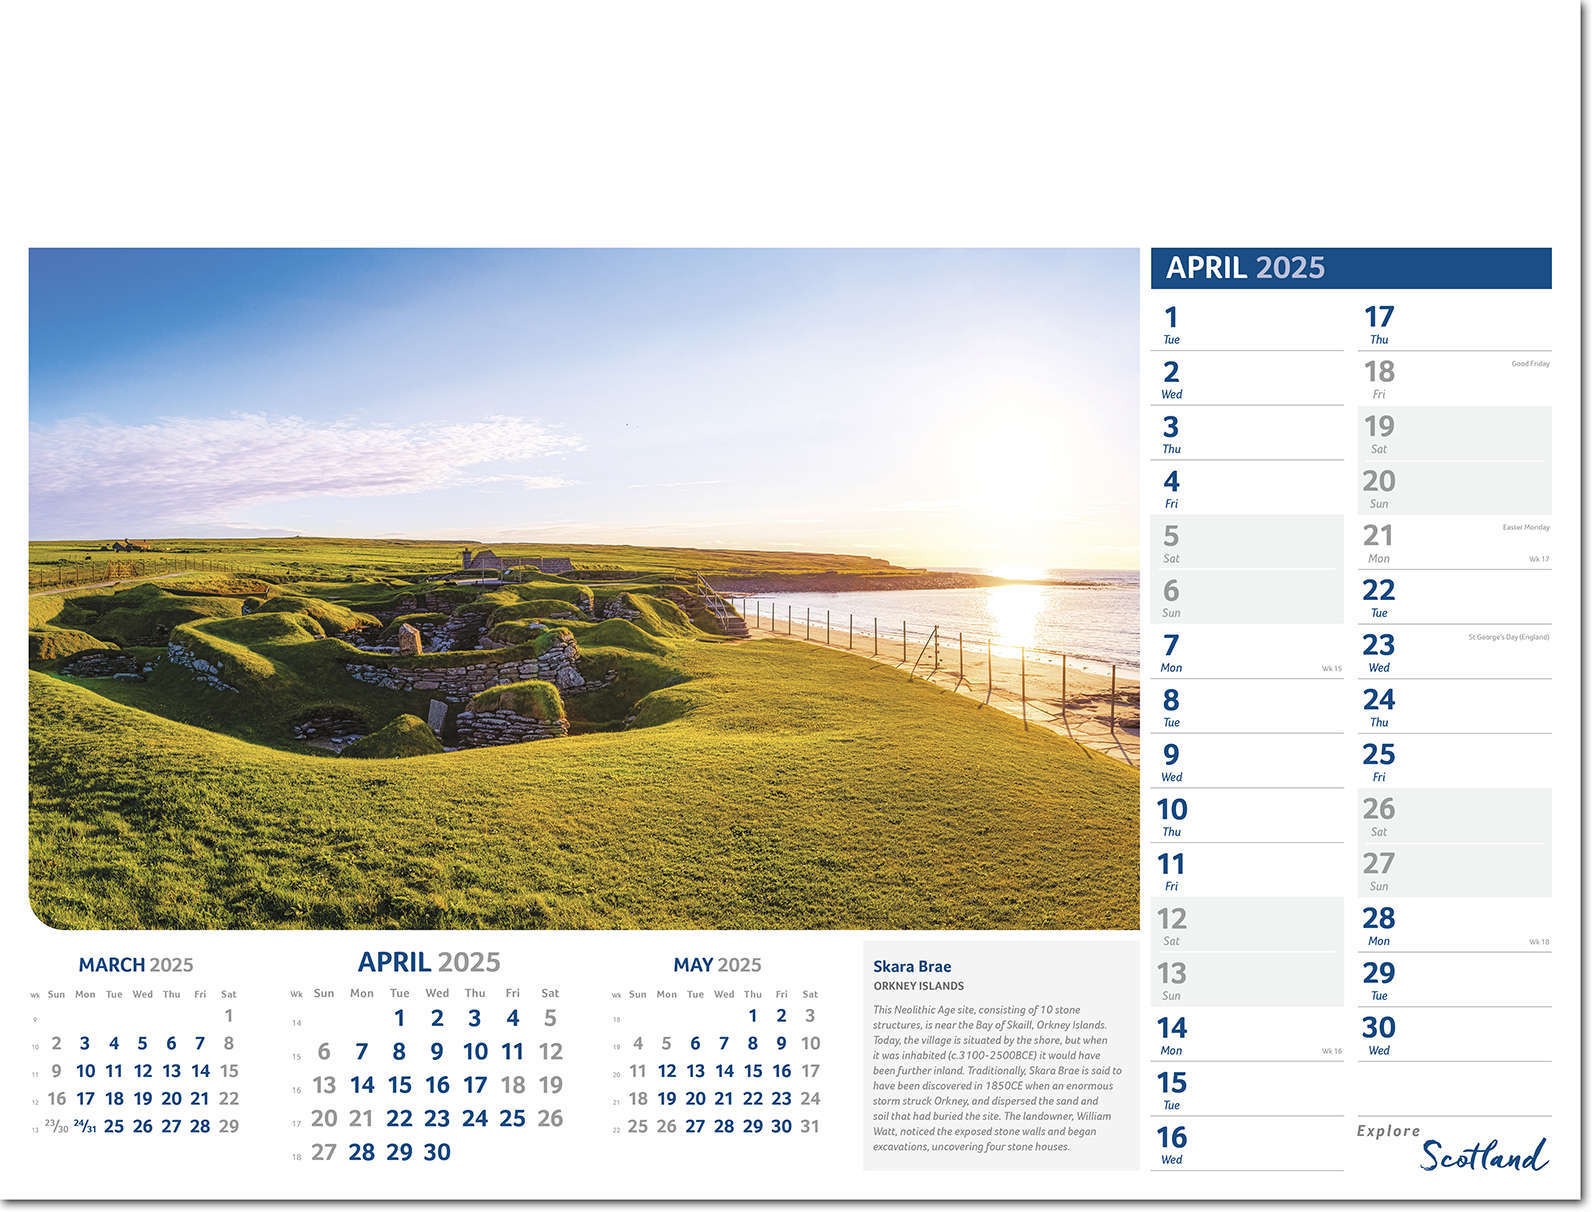
Task: Click the Skara Brae caption title
Action: 912,966
